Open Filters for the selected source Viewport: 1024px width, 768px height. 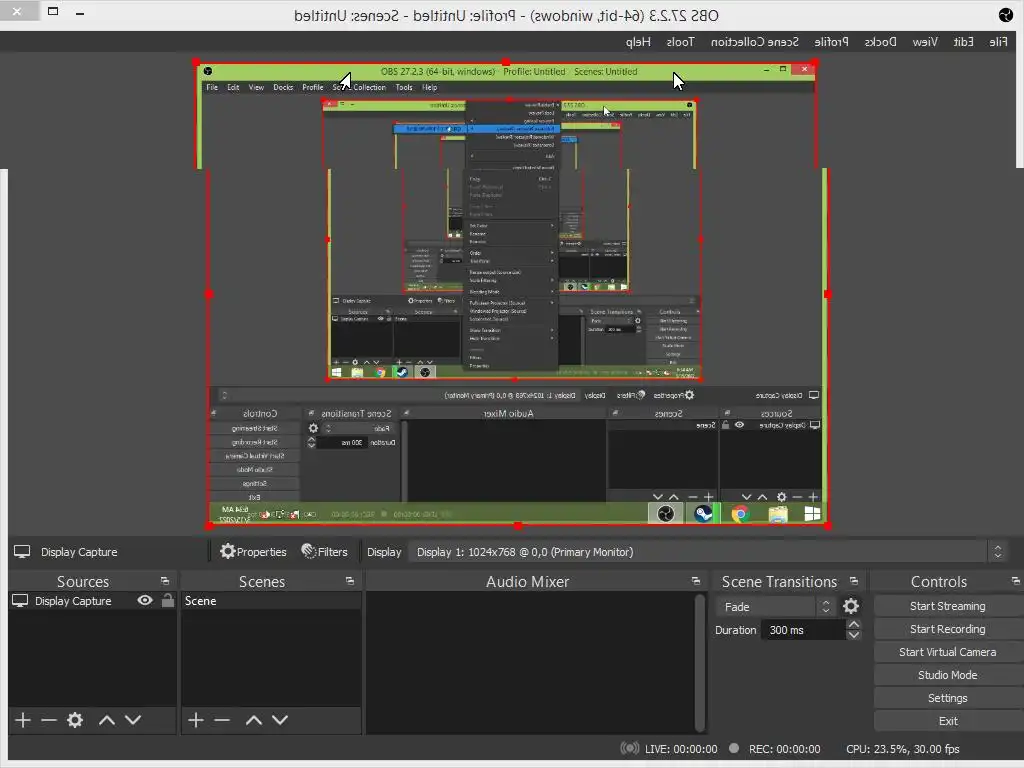(325, 552)
